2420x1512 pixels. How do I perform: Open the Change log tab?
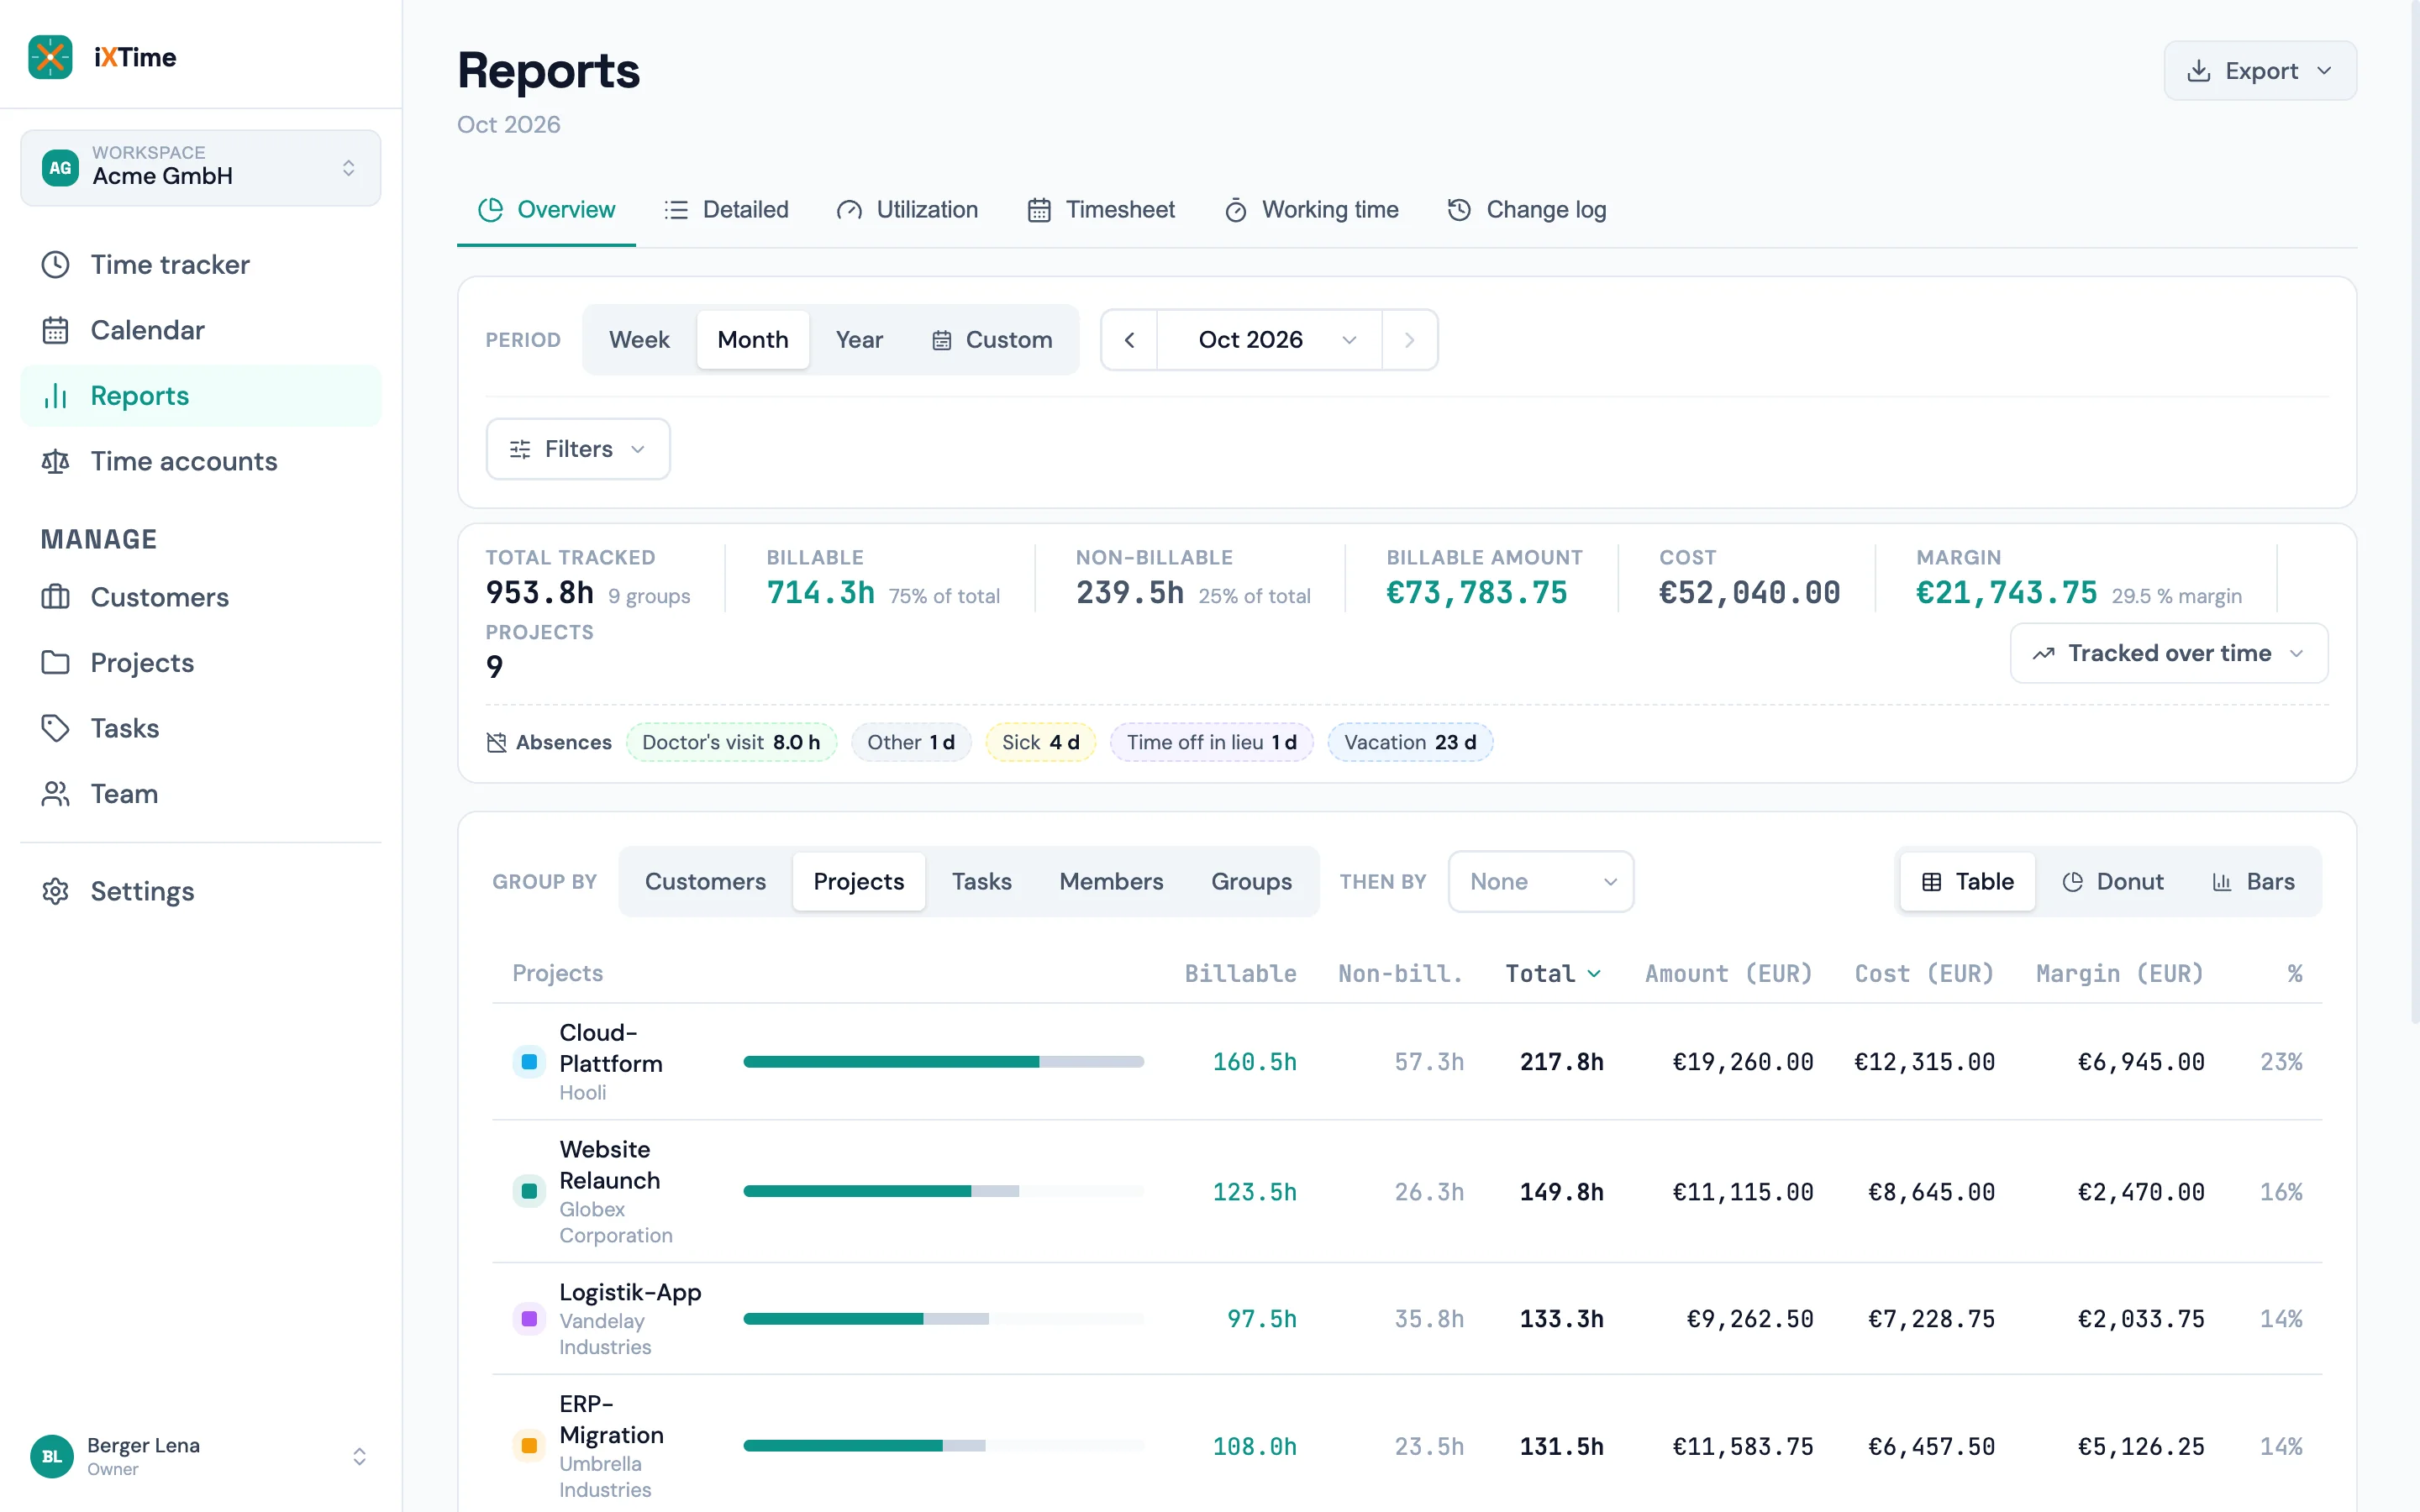tap(1527, 210)
